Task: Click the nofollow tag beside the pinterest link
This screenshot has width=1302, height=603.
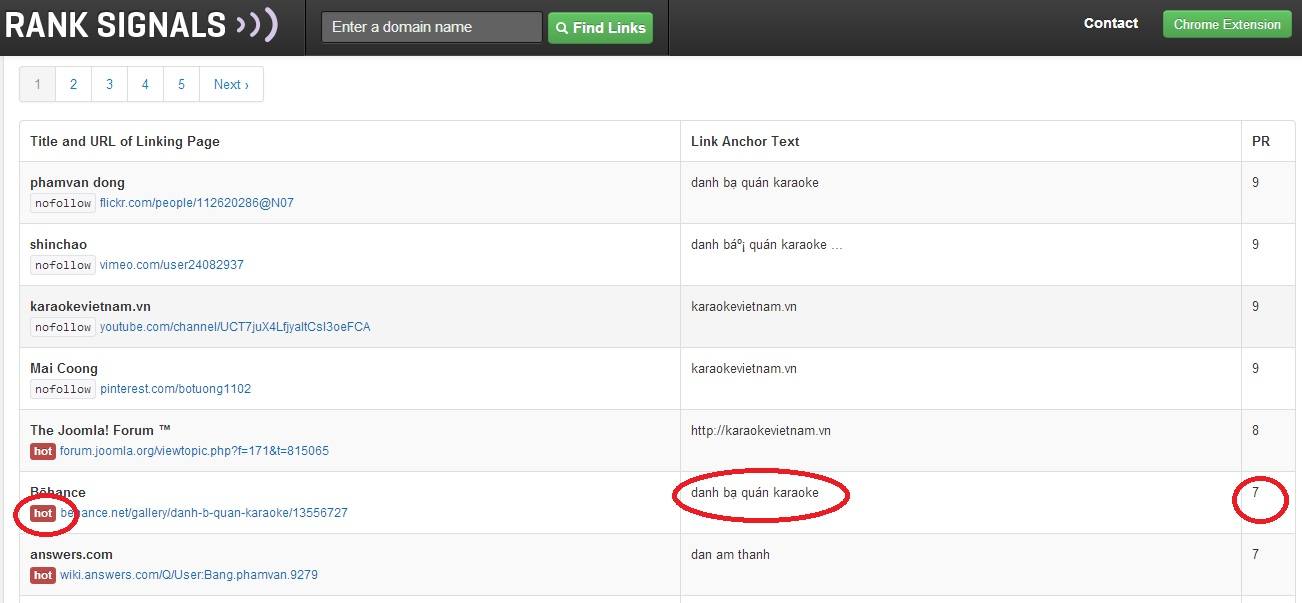Action: click(x=63, y=389)
